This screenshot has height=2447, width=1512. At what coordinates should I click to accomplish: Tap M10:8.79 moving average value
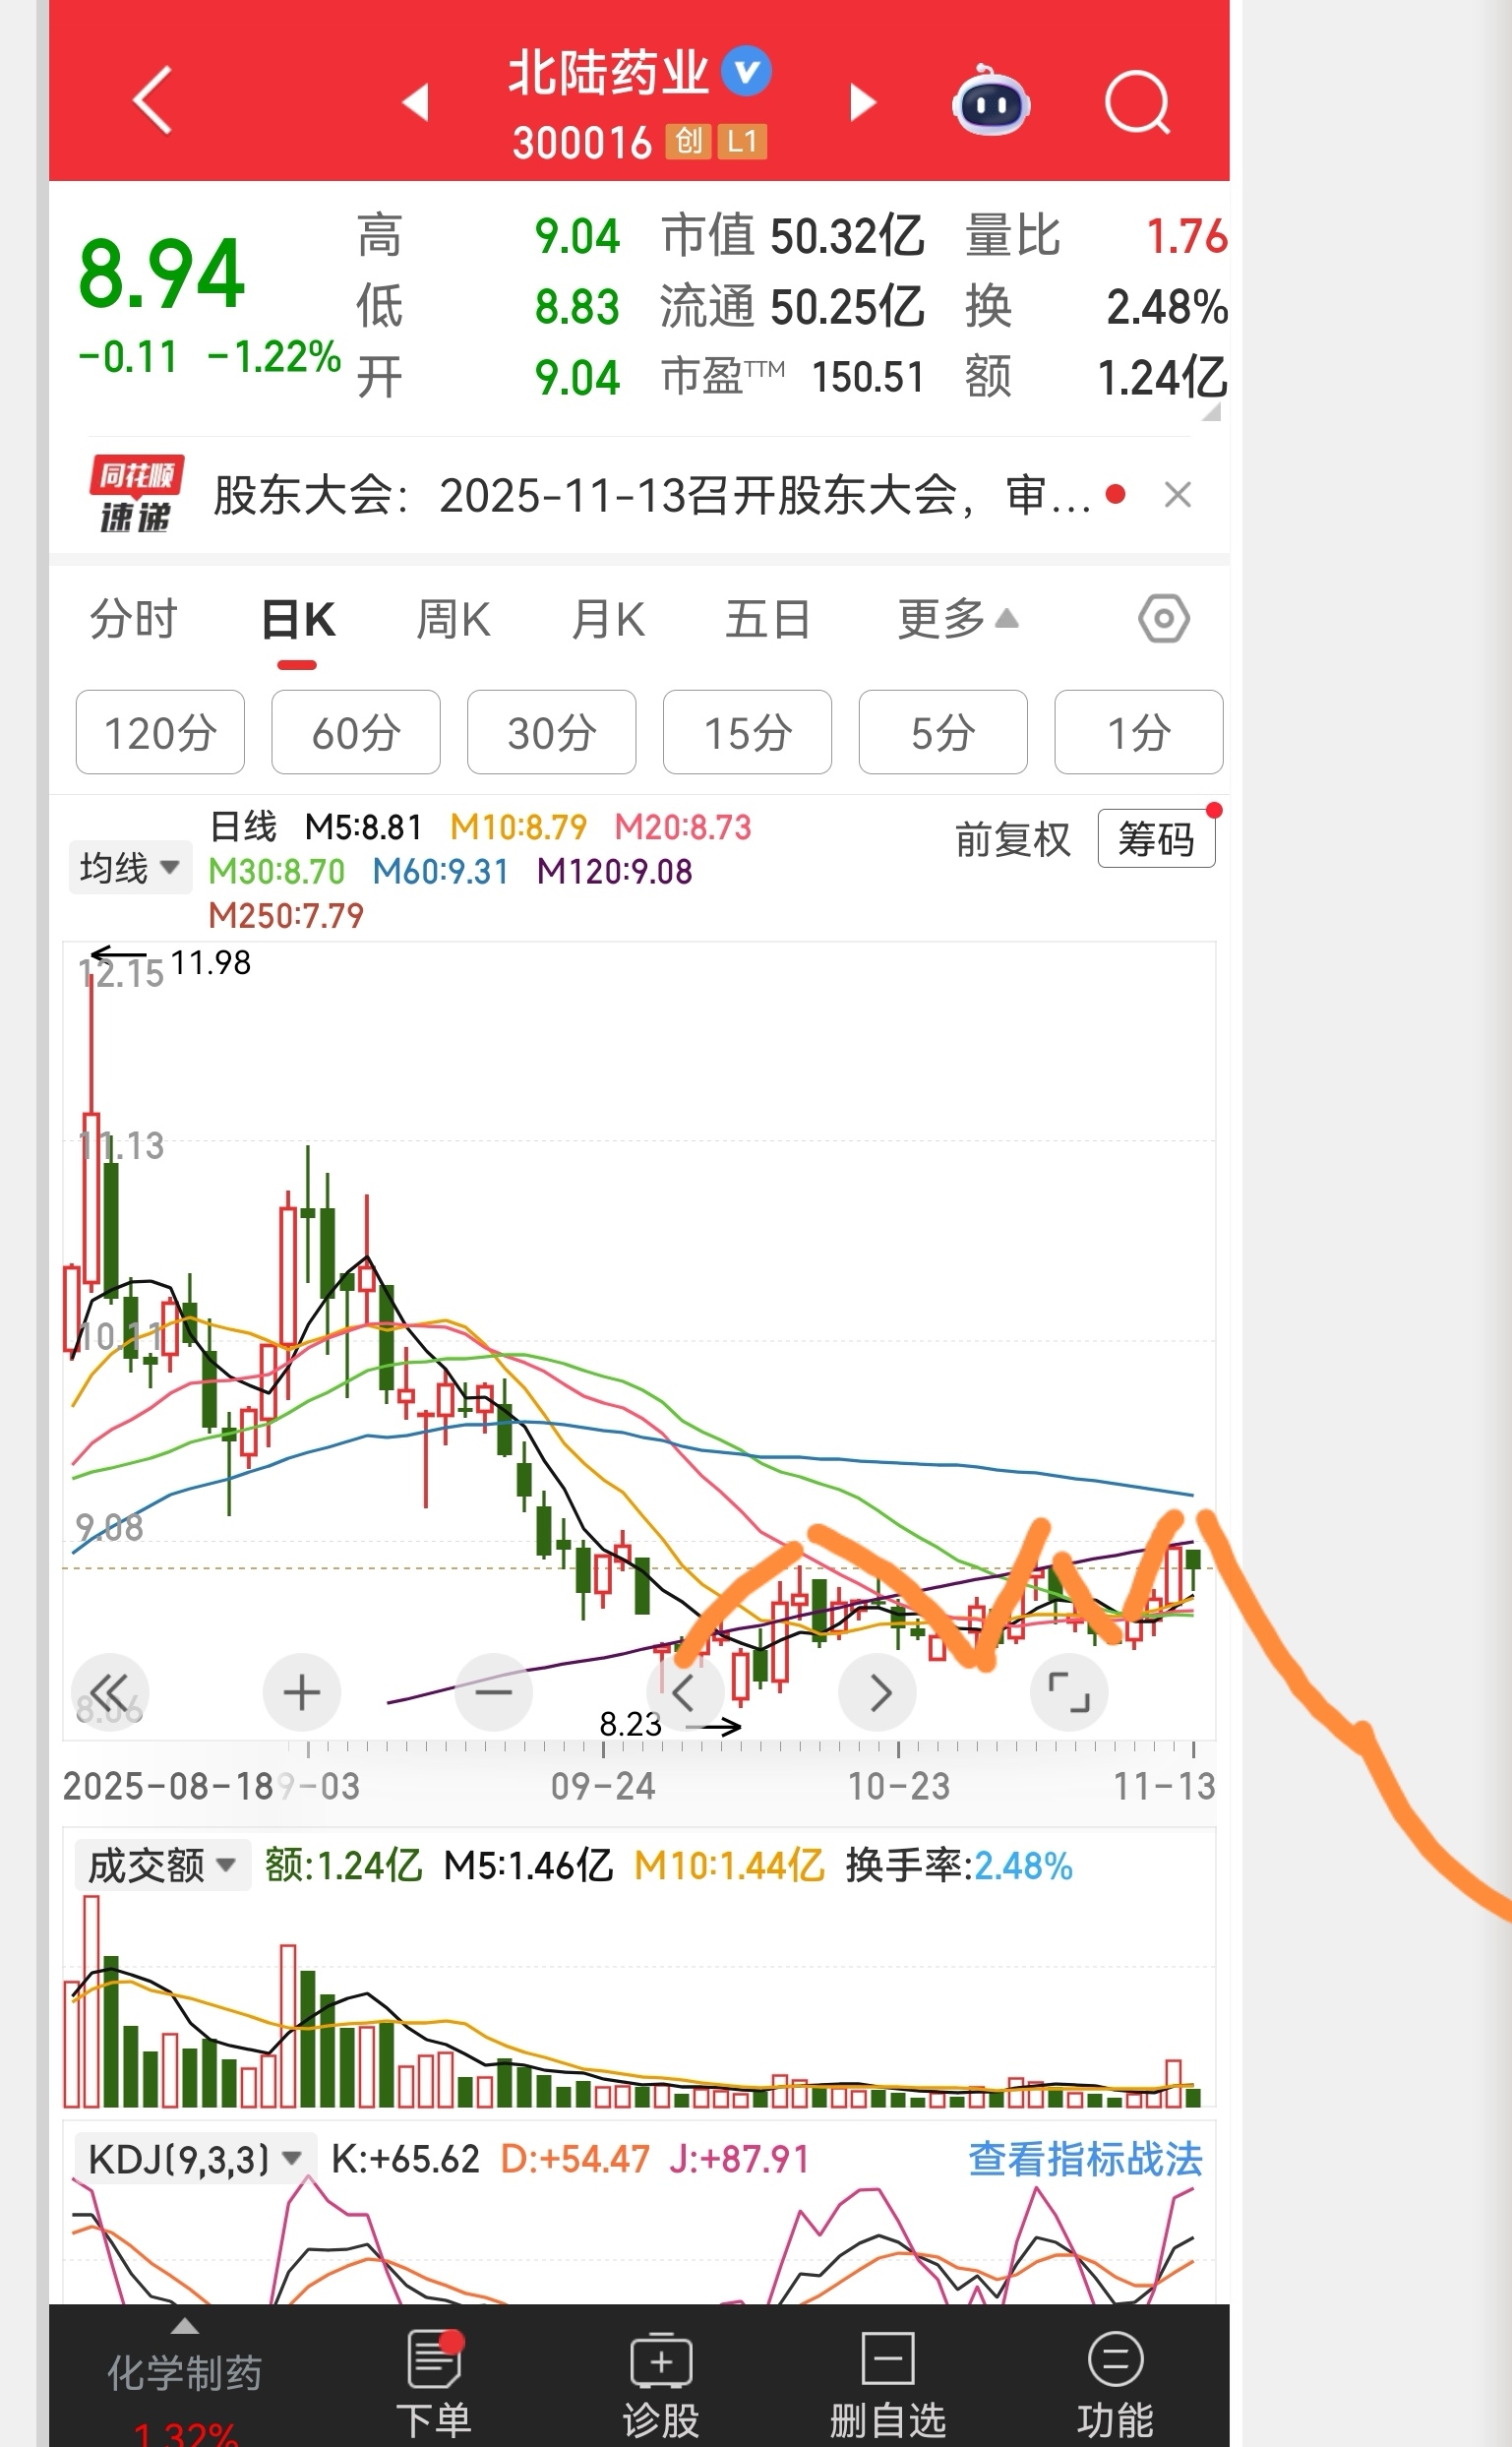[518, 827]
